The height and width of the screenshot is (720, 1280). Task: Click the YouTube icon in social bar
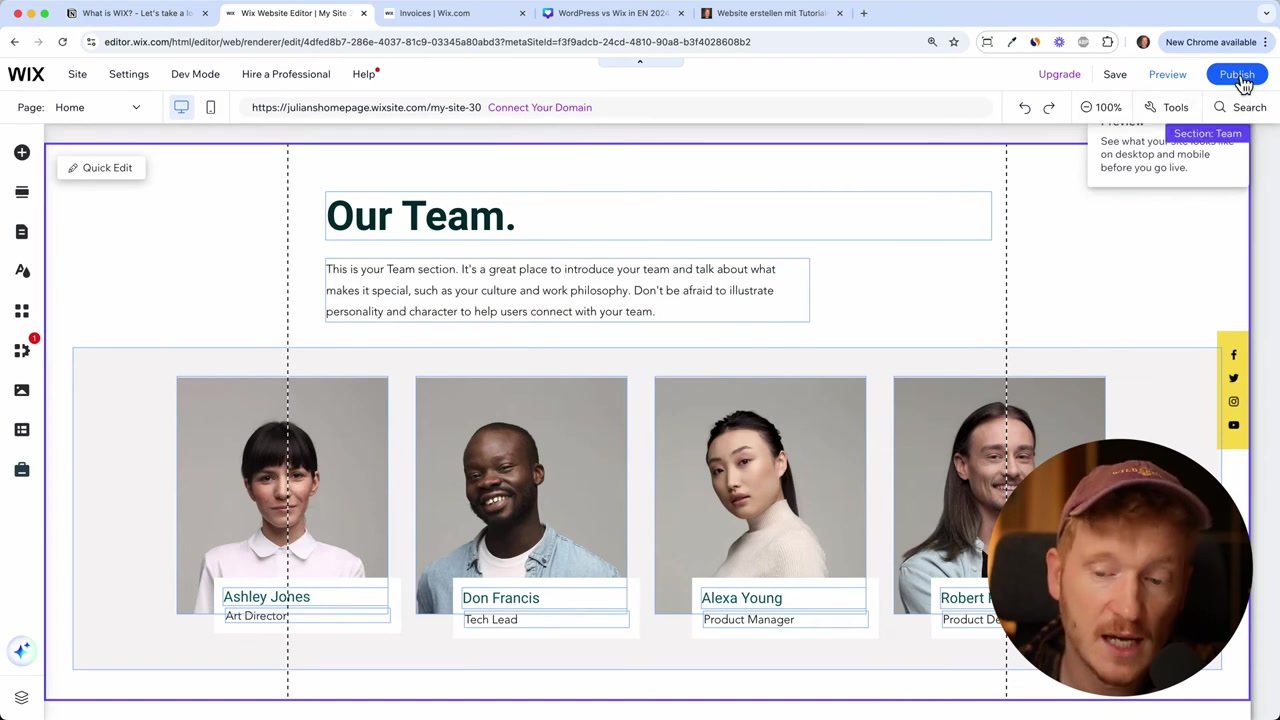click(x=1233, y=425)
